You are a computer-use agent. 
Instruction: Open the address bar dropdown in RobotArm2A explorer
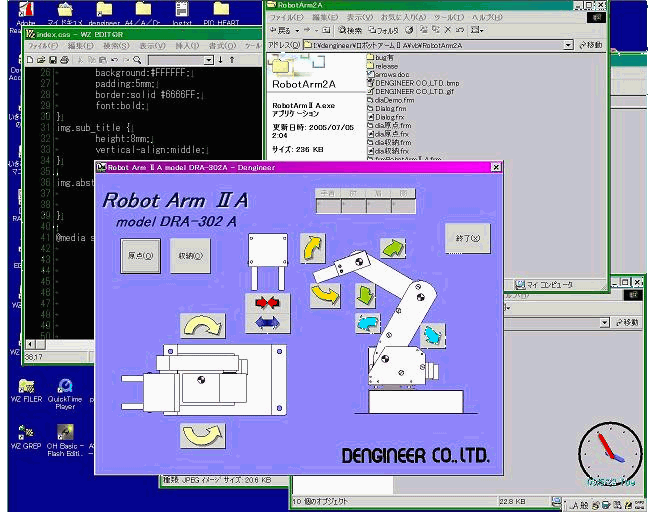[568, 45]
